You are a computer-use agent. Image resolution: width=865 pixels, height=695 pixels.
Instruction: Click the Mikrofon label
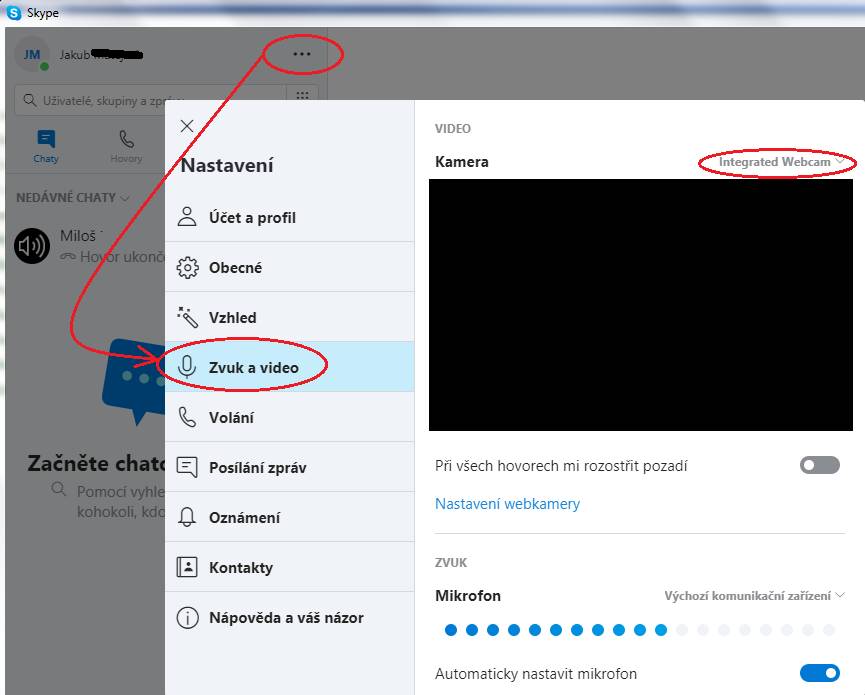click(468, 596)
